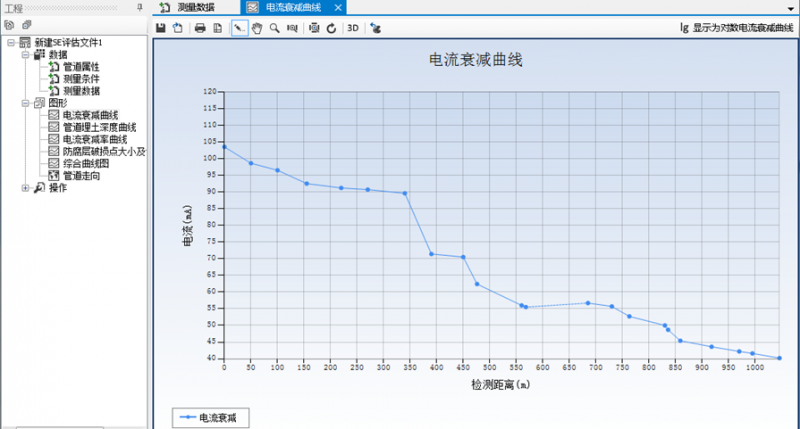Image resolution: width=800 pixels, height=429 pixels.
Task: Open 管道埋土深度曲线 in the tree
Action: coord(98,127)
